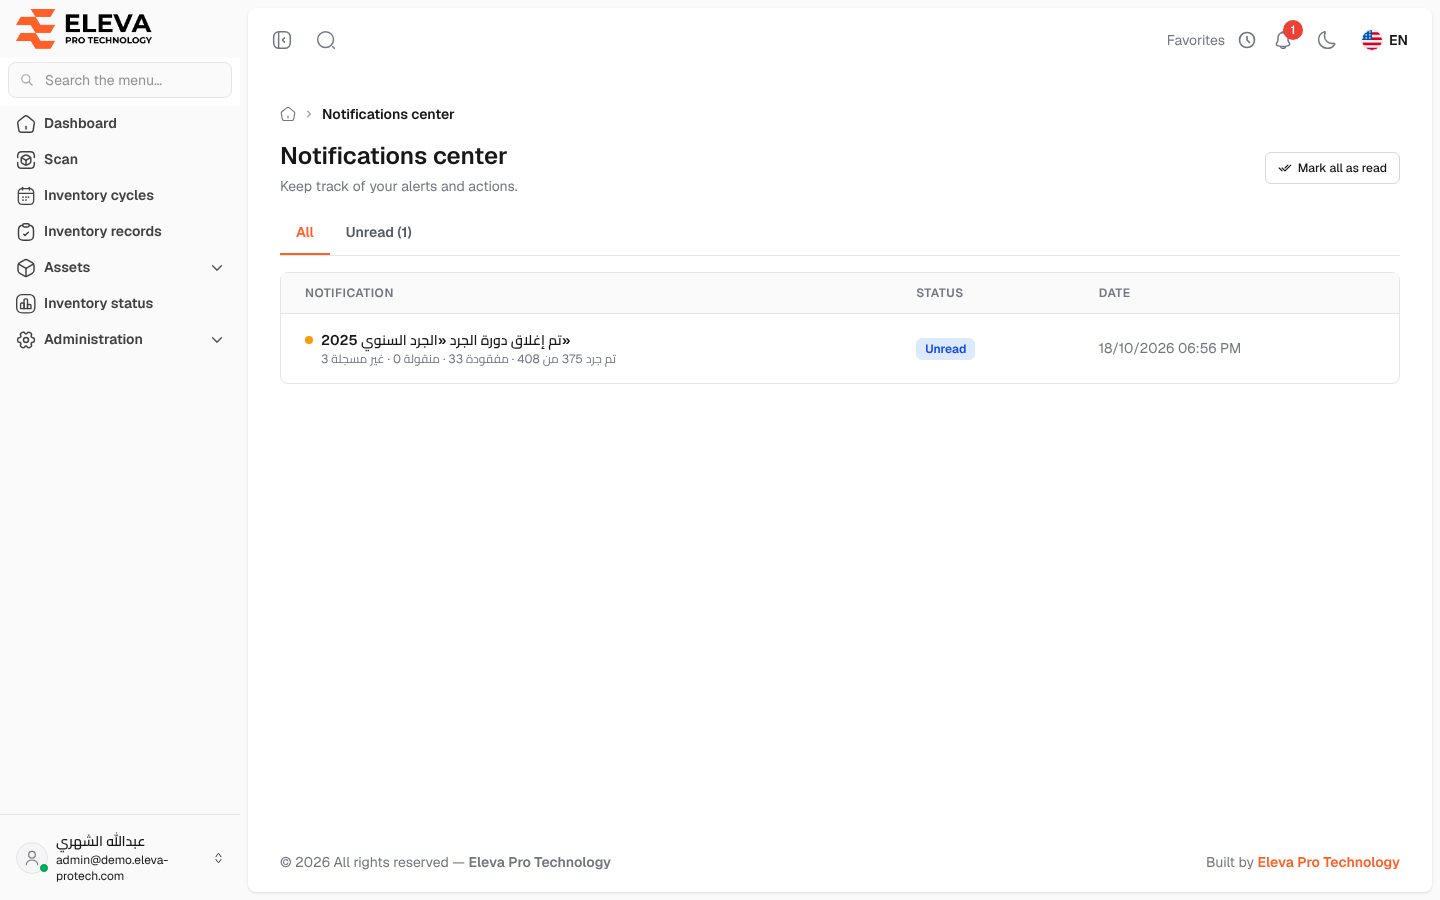Click the date 18/10/2026 06:56 PM
Screen dimensions: 1440x900
point(1169,348)
